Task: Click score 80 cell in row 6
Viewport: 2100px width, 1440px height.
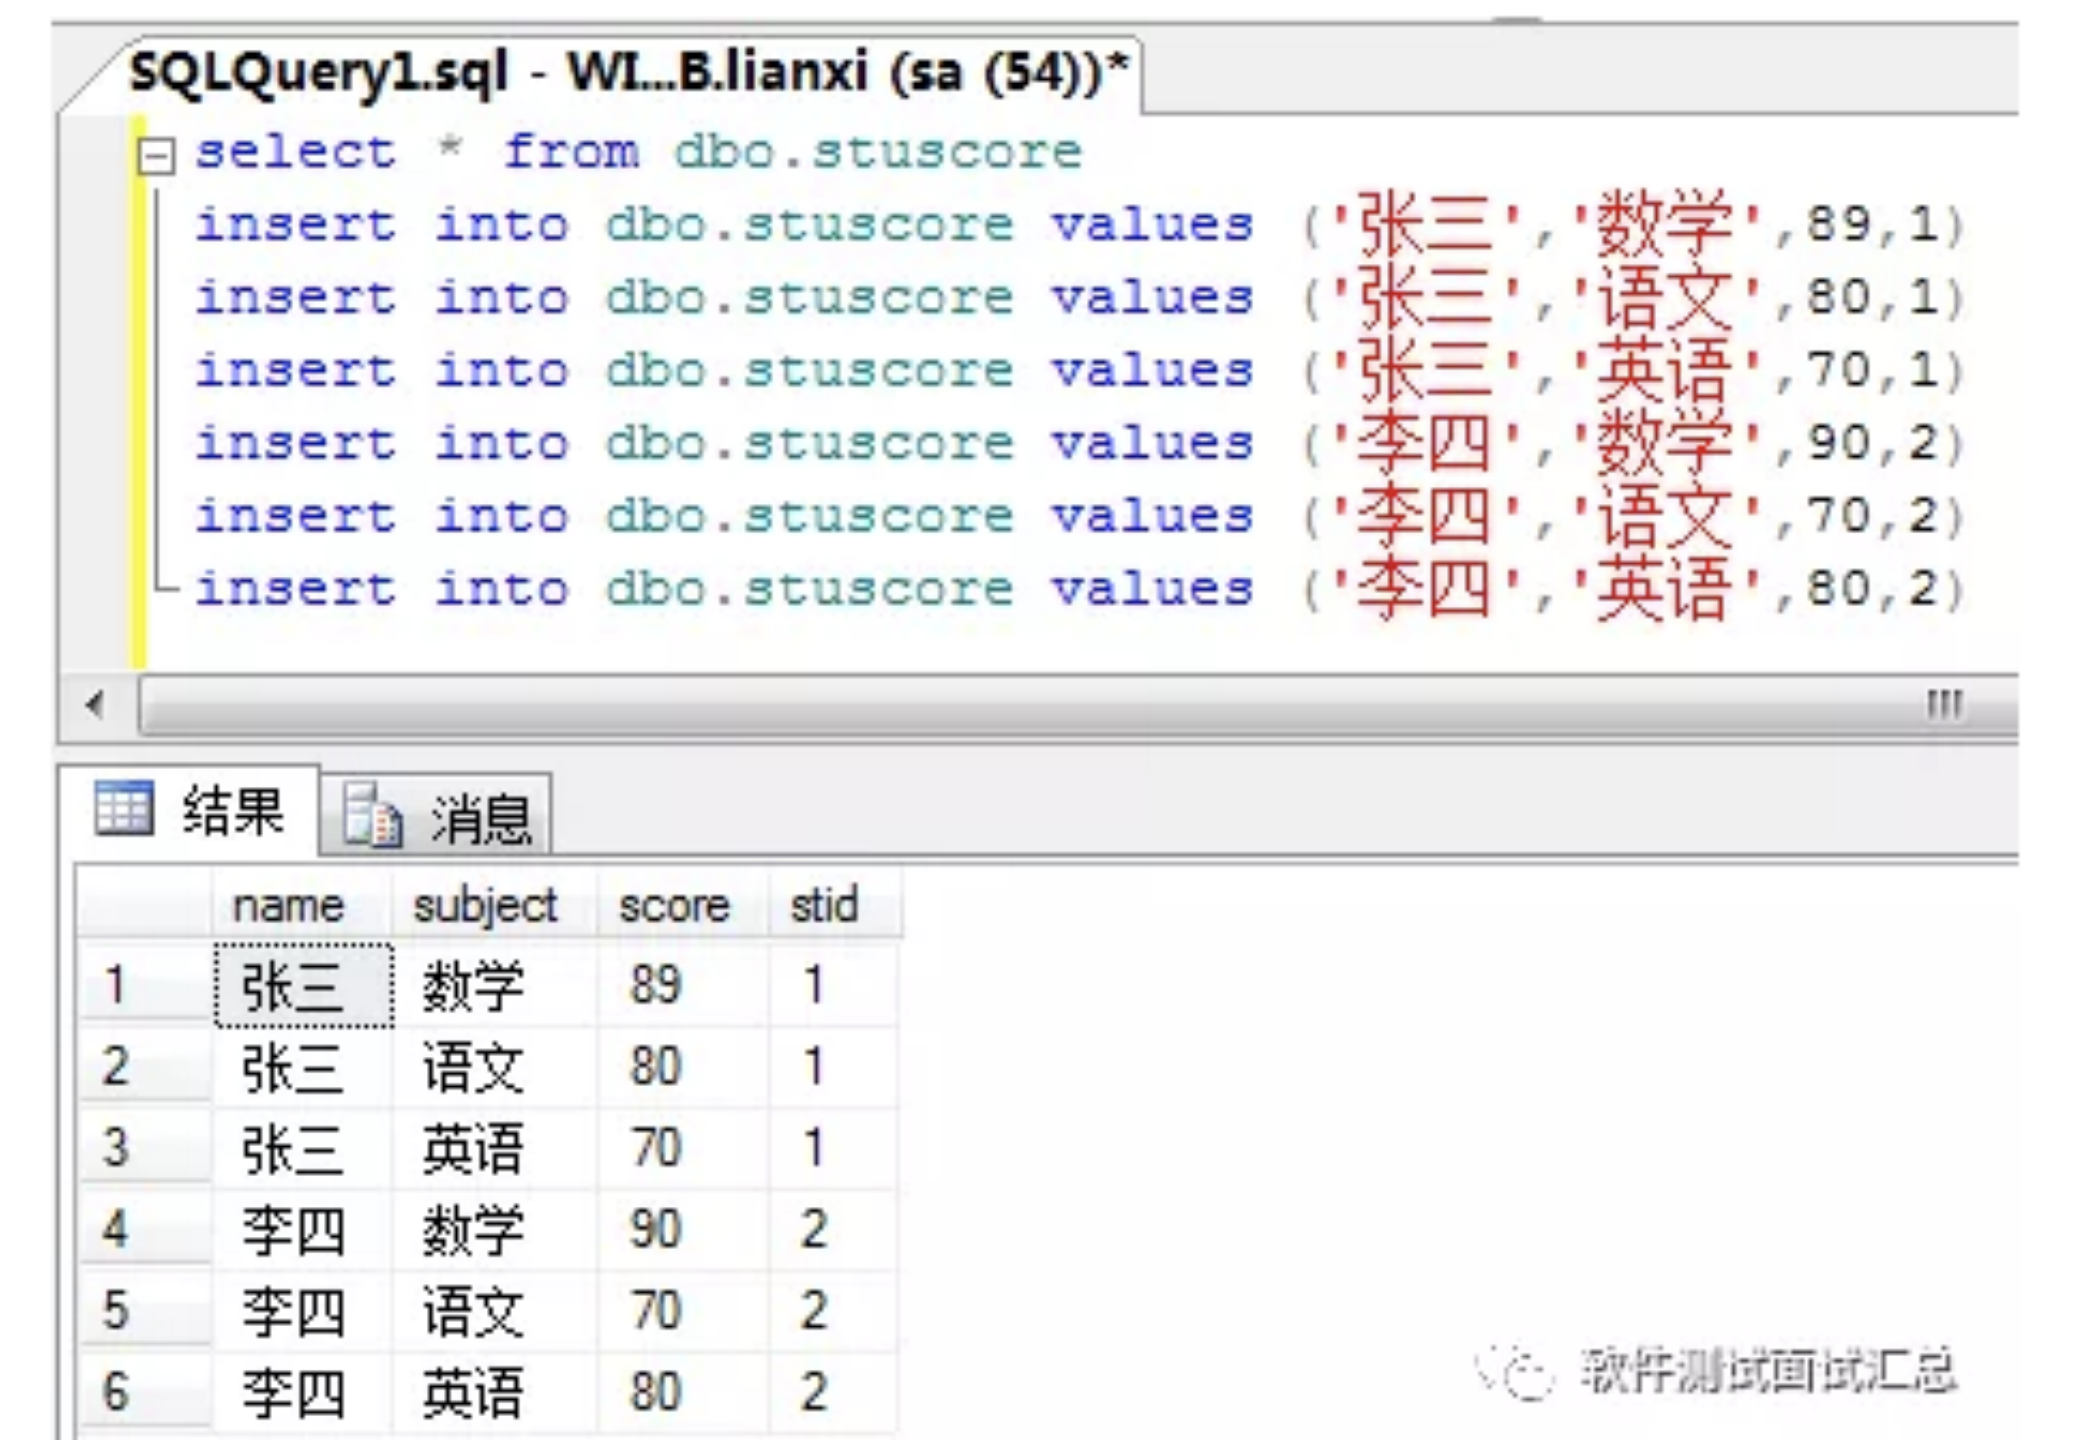Action: (683, 1391)
